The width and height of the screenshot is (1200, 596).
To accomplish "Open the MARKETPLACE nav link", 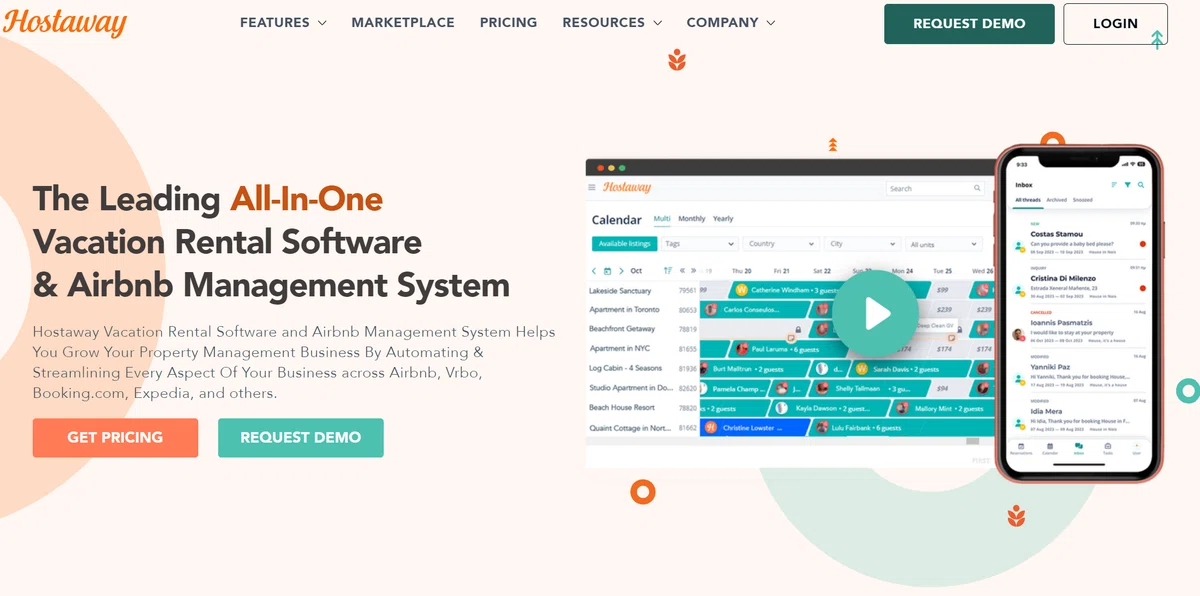I will pyautogui.click(x=403, y=22).
